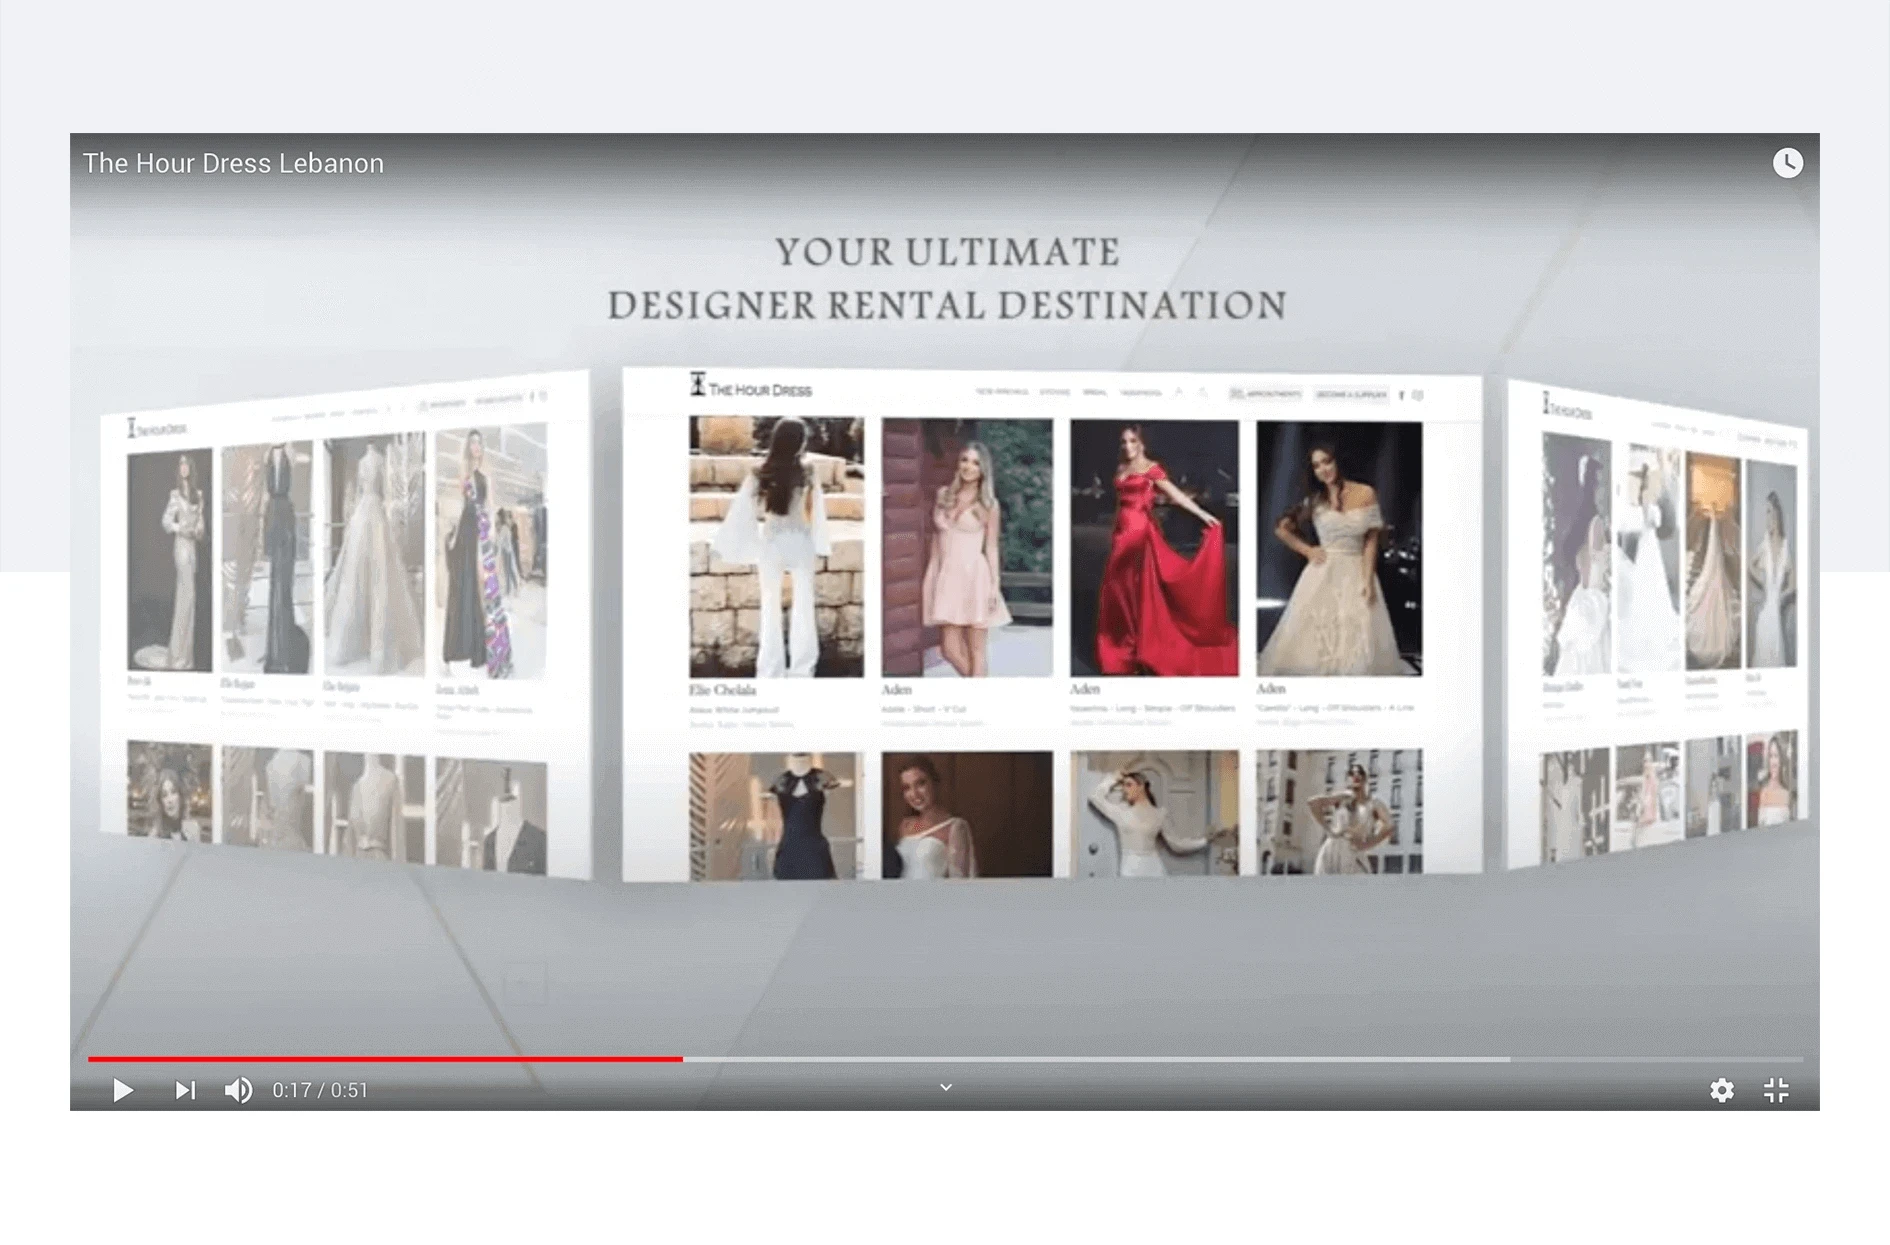Mute the video volume speaker icon

pyautogui.click(x=238, y=1090)
